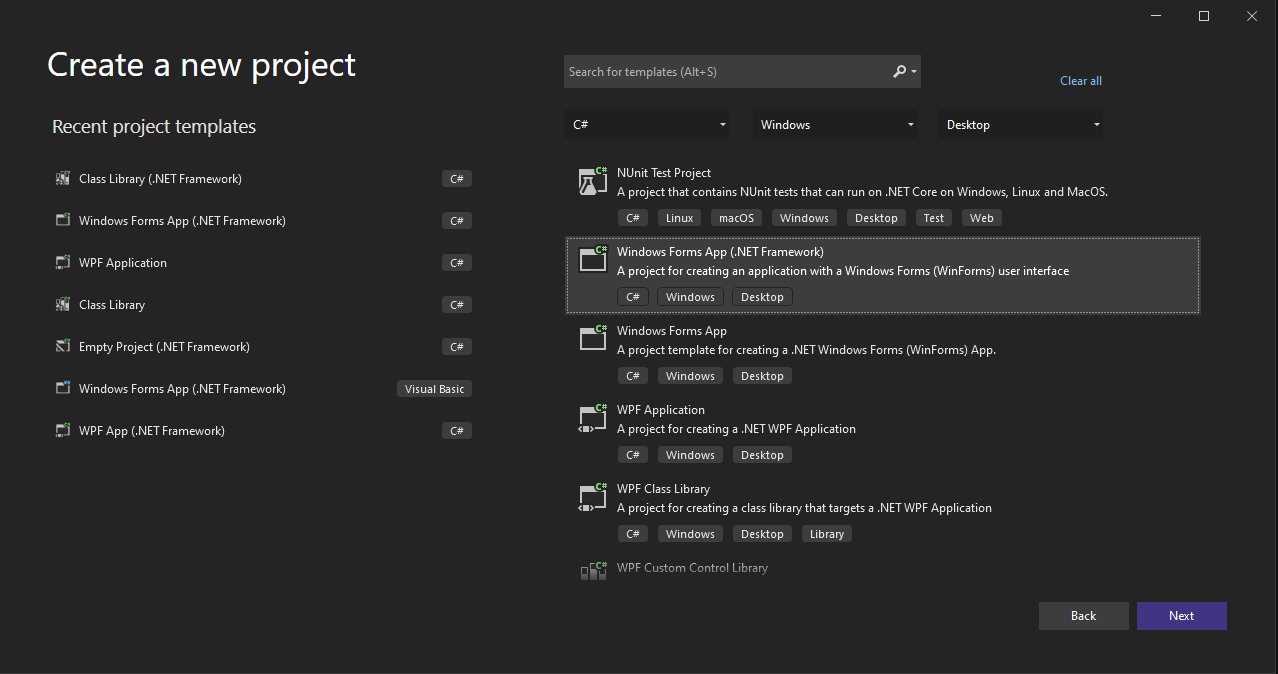This screenshot has width=1278, height=674.
Task: Click the Visual Basic tag in the recent list
Action: (434, 389)
